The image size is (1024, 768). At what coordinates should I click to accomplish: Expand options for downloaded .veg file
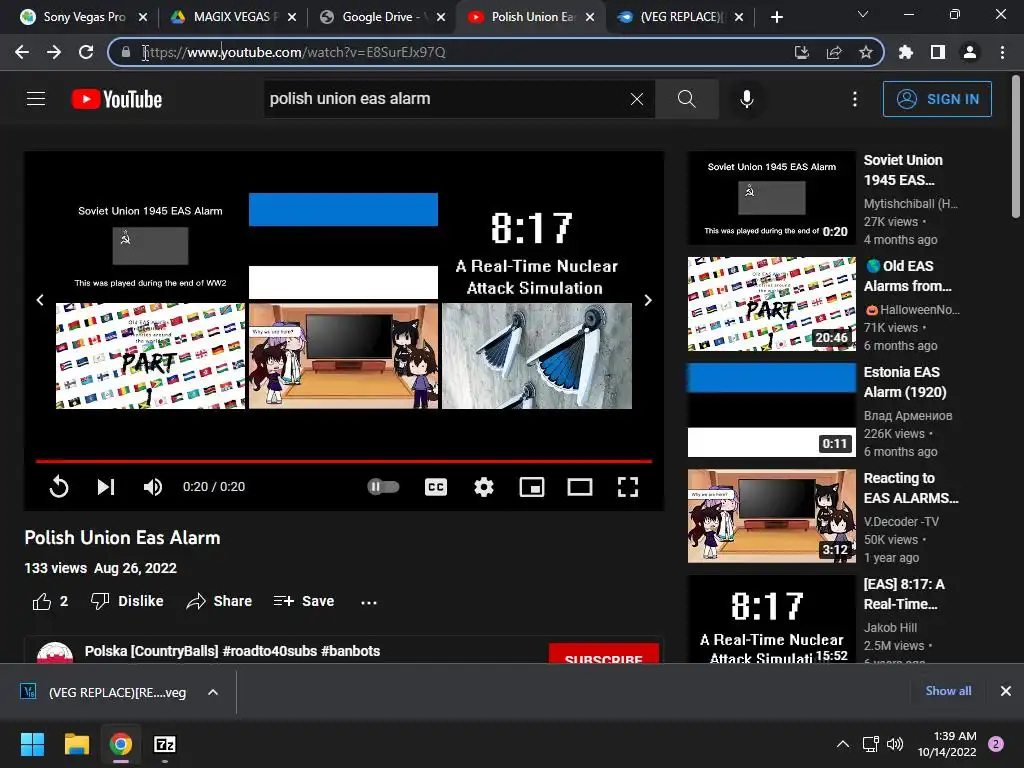point(213,692)
